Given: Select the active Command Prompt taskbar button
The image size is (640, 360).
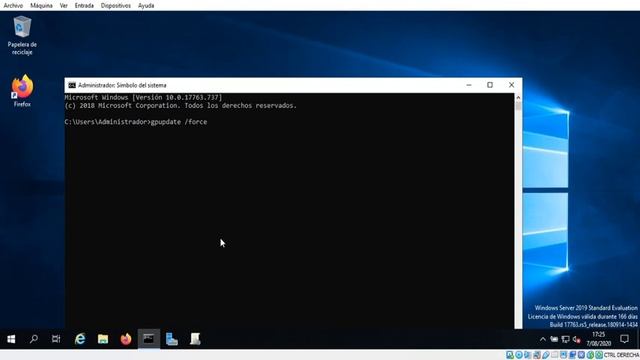Looking at the screenshot, I should pos(149,339).
